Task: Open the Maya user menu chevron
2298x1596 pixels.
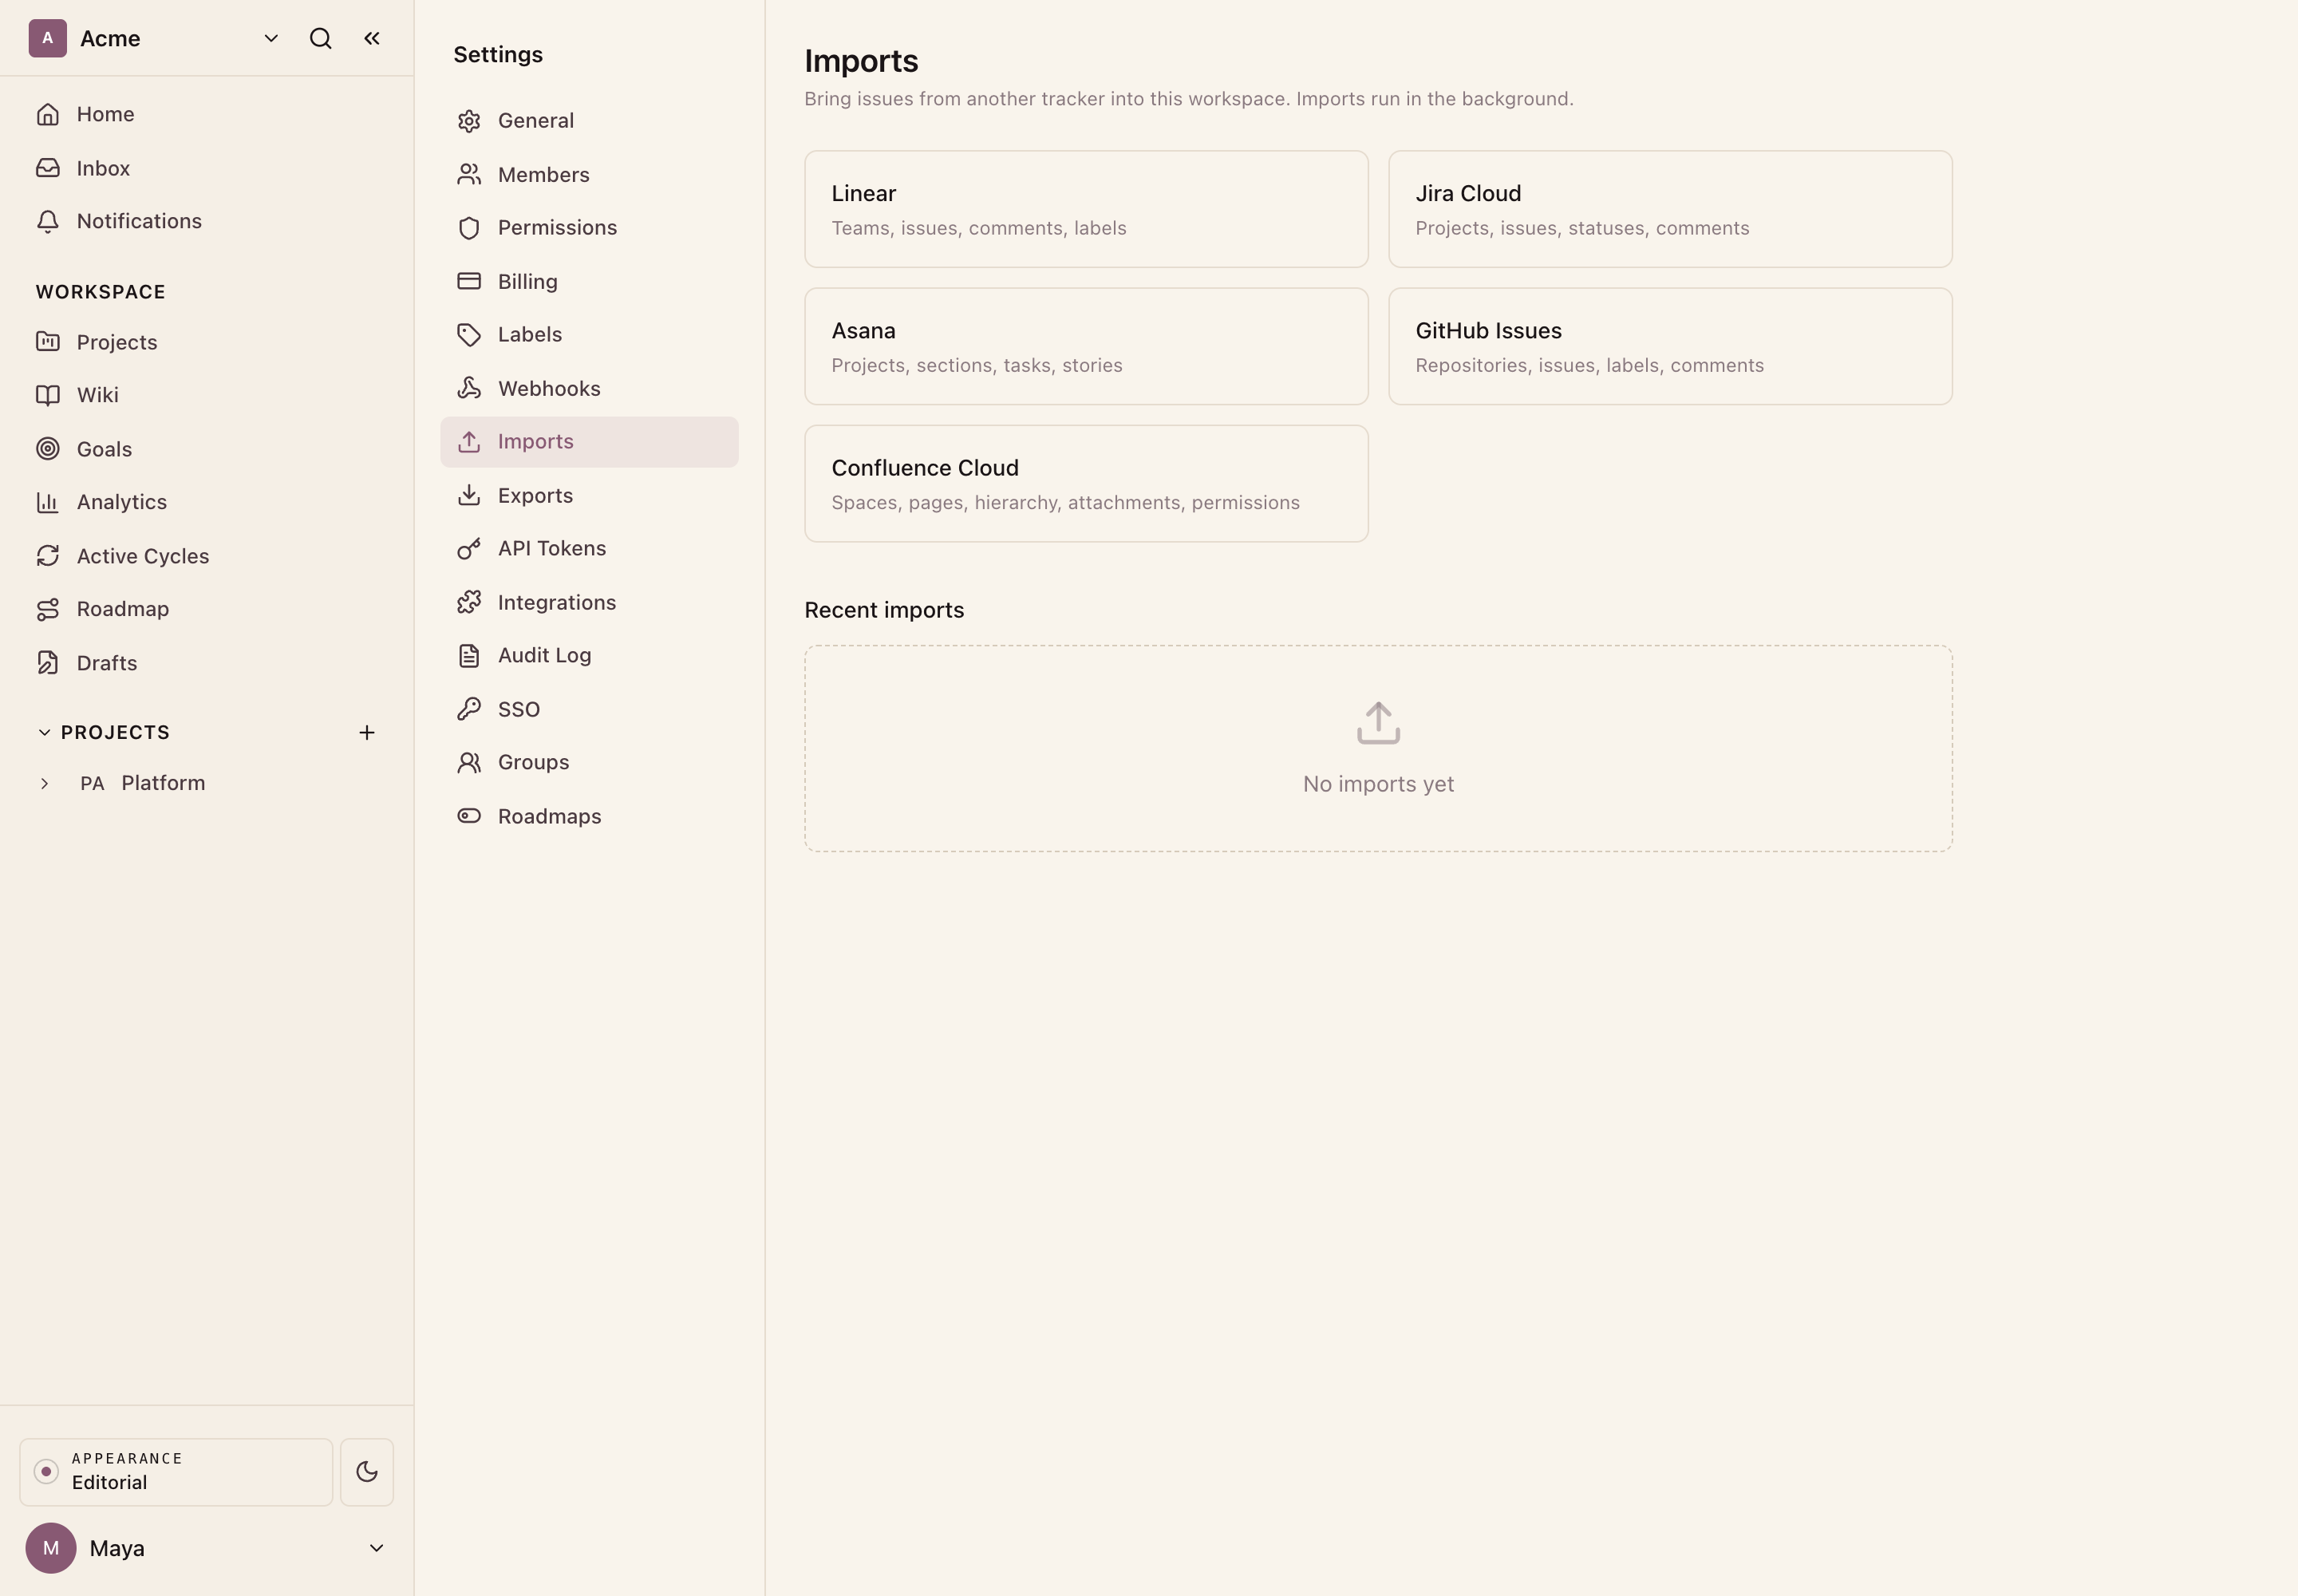Action: pos(377,1548)
